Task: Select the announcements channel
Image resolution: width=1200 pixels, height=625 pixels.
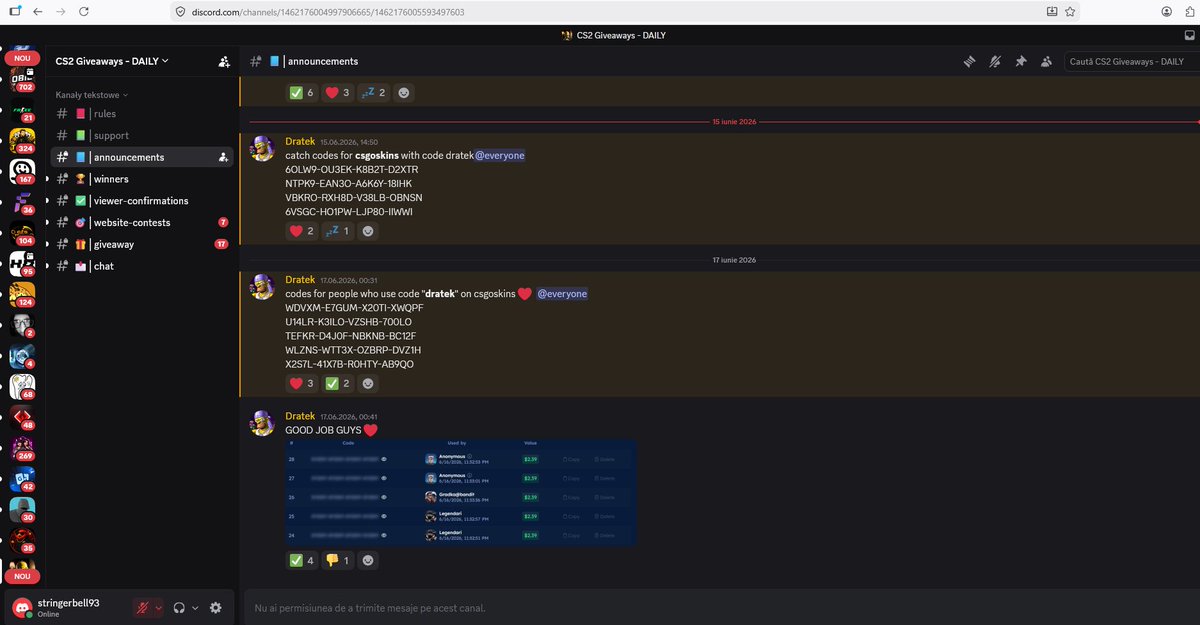Action: pyautogui.click(x=142, y=157)
